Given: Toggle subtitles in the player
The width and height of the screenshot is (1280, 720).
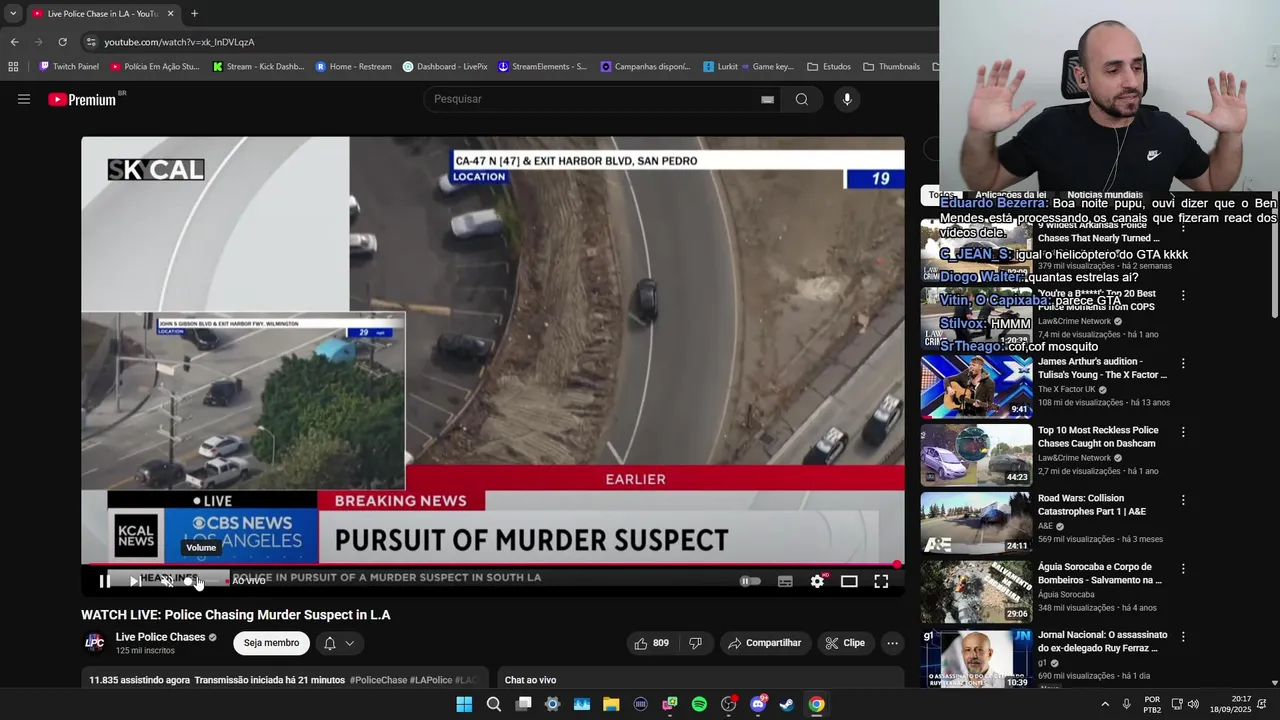Looking at the screenshot, I should coord(785,581).
